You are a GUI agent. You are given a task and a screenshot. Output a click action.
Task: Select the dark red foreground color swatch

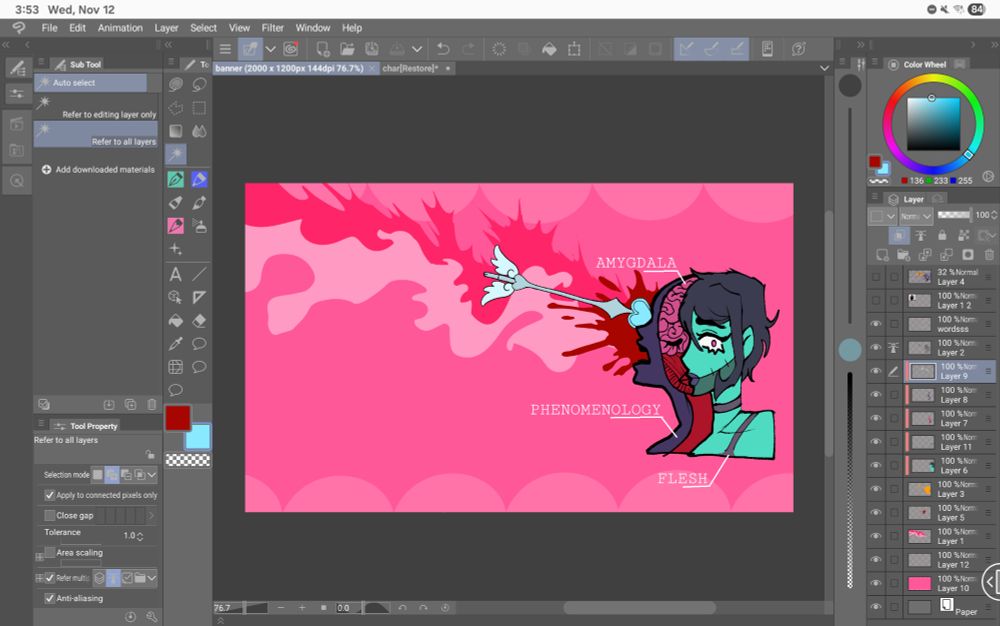coord(178,417)
